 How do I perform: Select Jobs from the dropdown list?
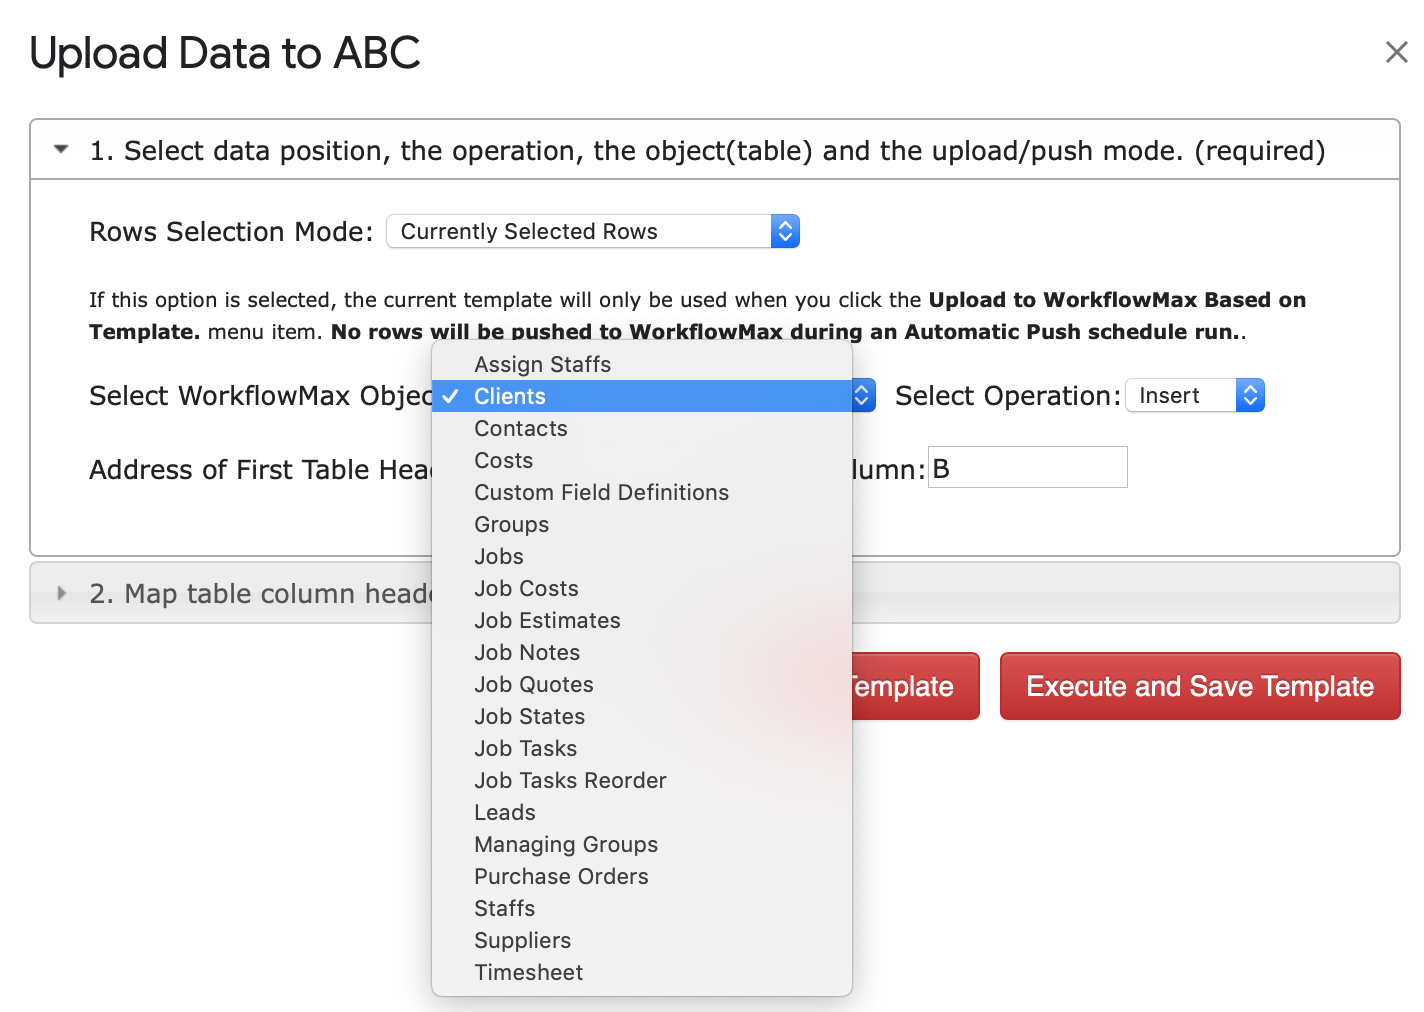point(642,556)
